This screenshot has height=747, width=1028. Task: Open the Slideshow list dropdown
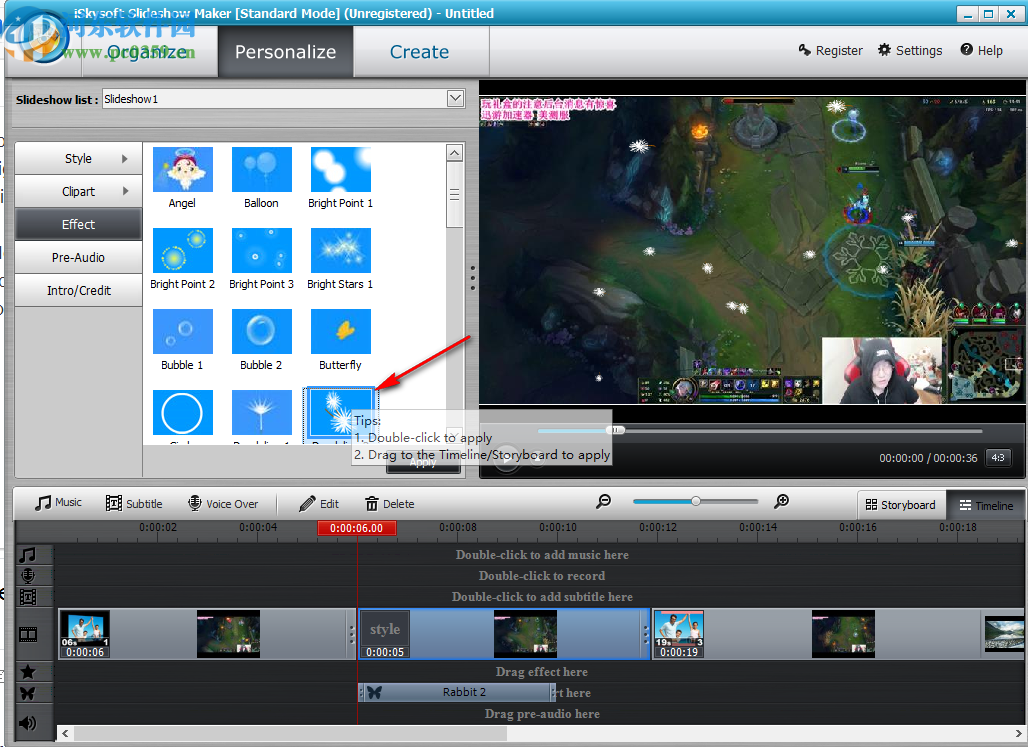click(x=455, y=98)
